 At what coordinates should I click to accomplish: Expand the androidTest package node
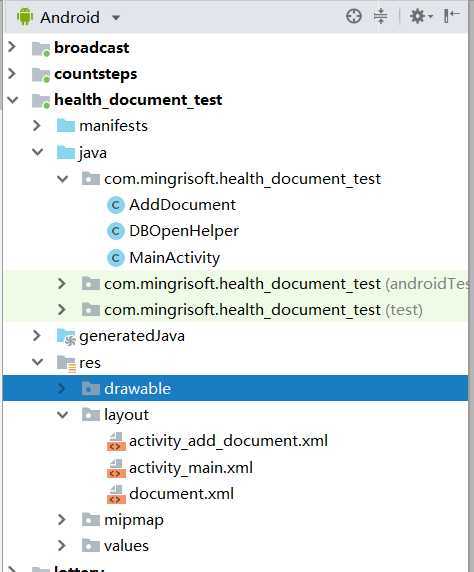[62, 283]
